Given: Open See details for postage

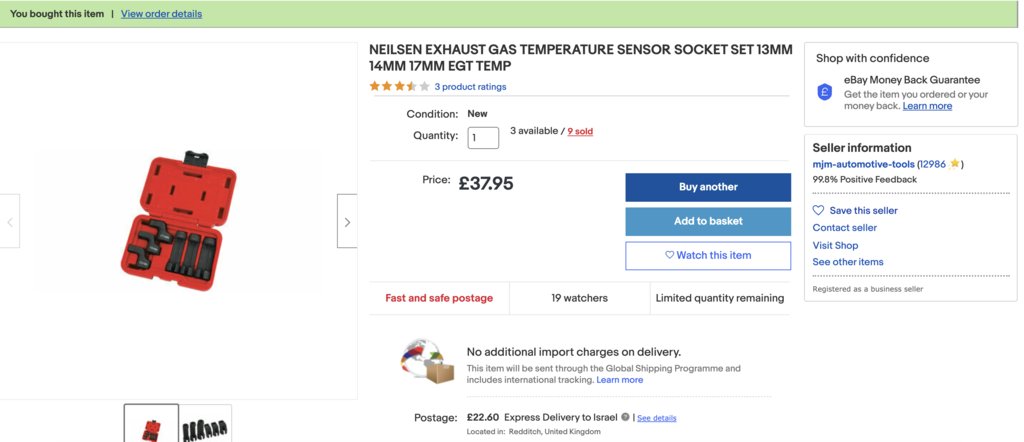Looking at the screenshot, I should [x=656, y=418].
